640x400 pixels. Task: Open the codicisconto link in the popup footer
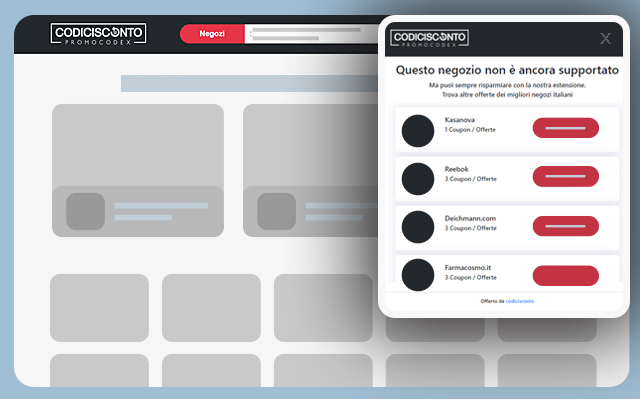520,301
